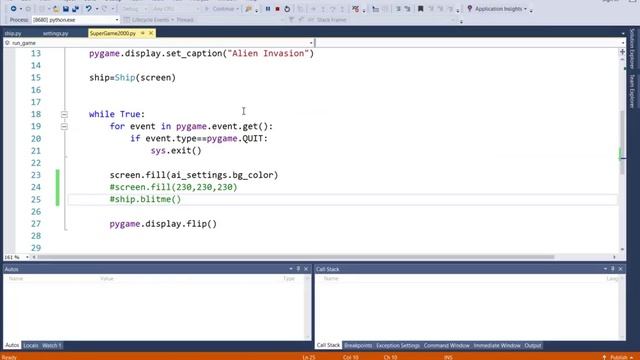Click the sys.exit() code line

tap(176, 151)
